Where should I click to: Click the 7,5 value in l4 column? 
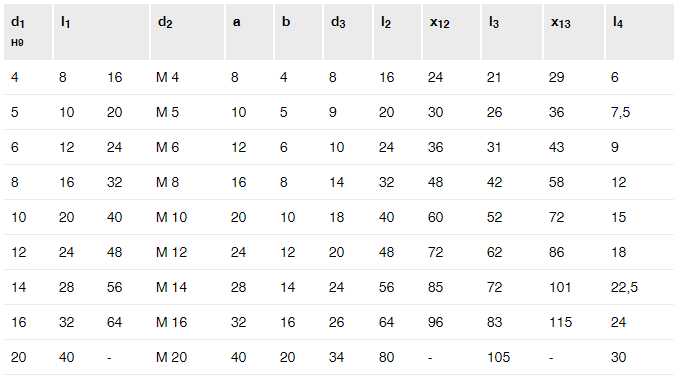click(620, 113)
